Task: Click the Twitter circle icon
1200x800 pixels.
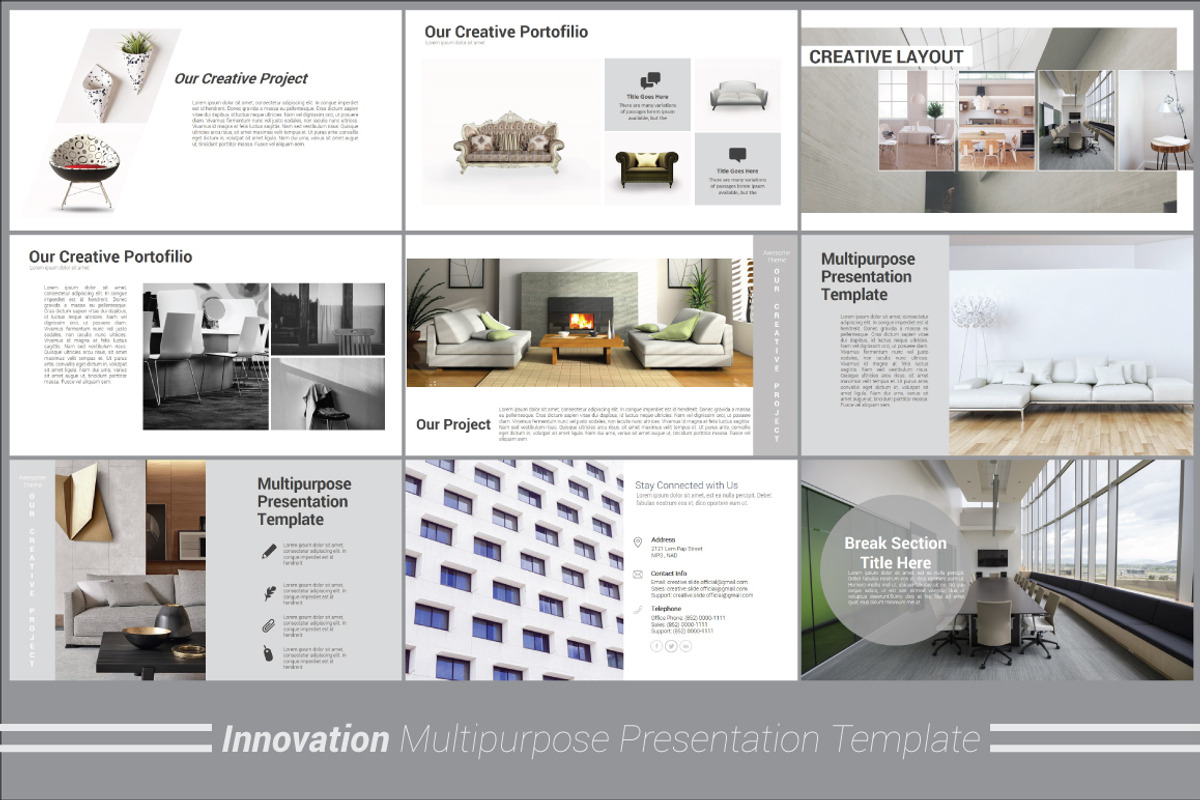Action: coord(671,646)
